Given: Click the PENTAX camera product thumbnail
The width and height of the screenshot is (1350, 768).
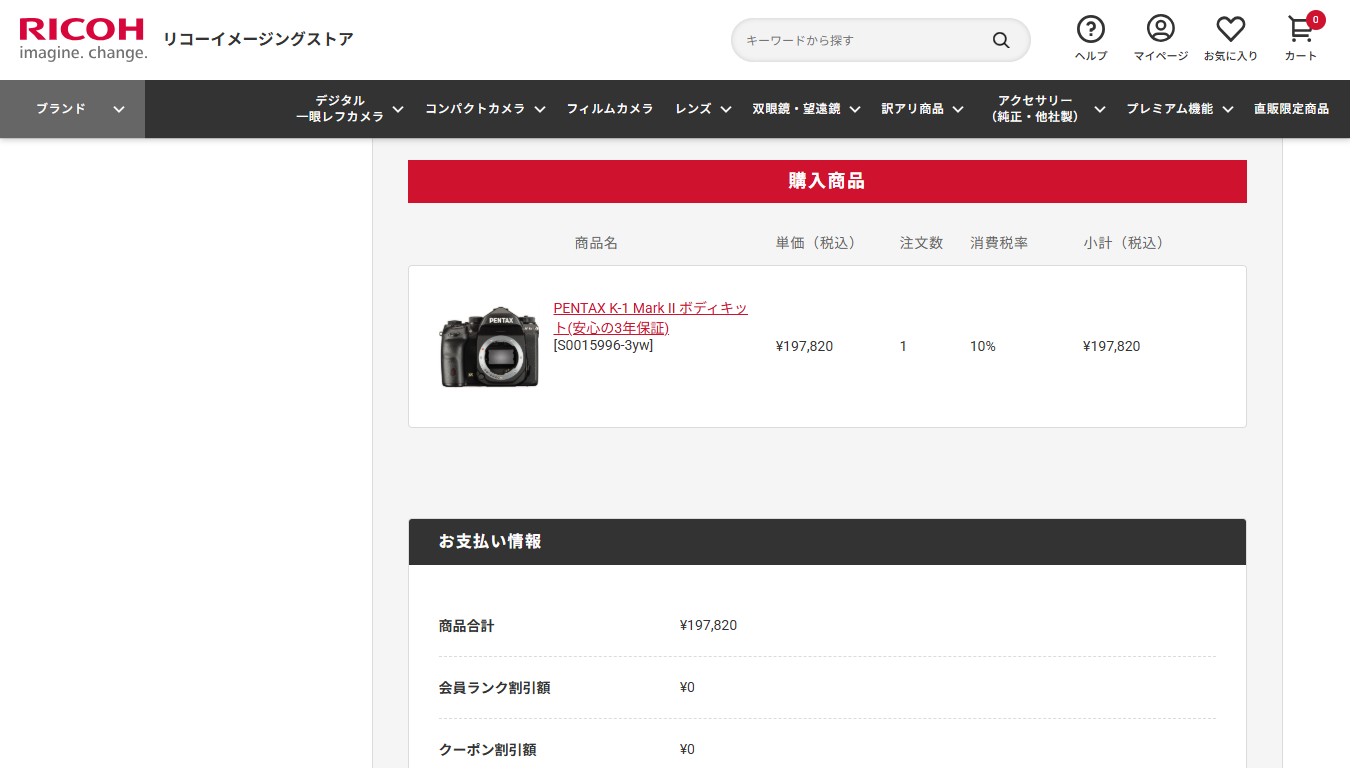Looking at the screenshot, I should 490,347.
